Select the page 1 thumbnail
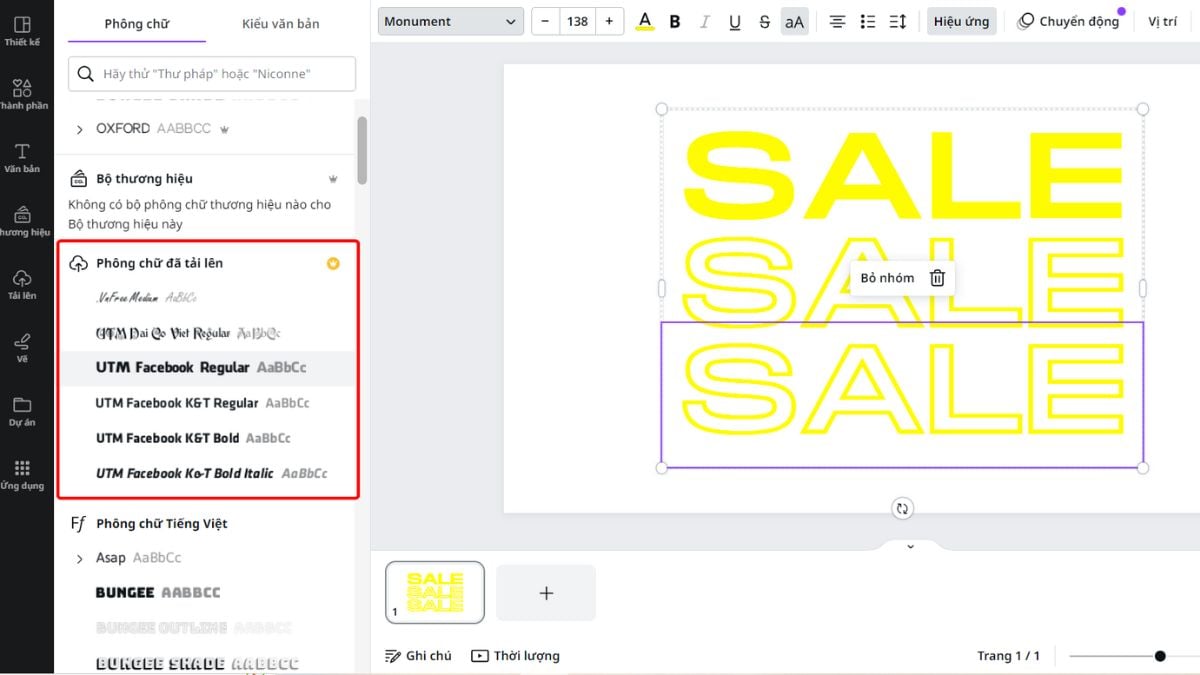1200x675 pixels. click(x=435, y=592)
